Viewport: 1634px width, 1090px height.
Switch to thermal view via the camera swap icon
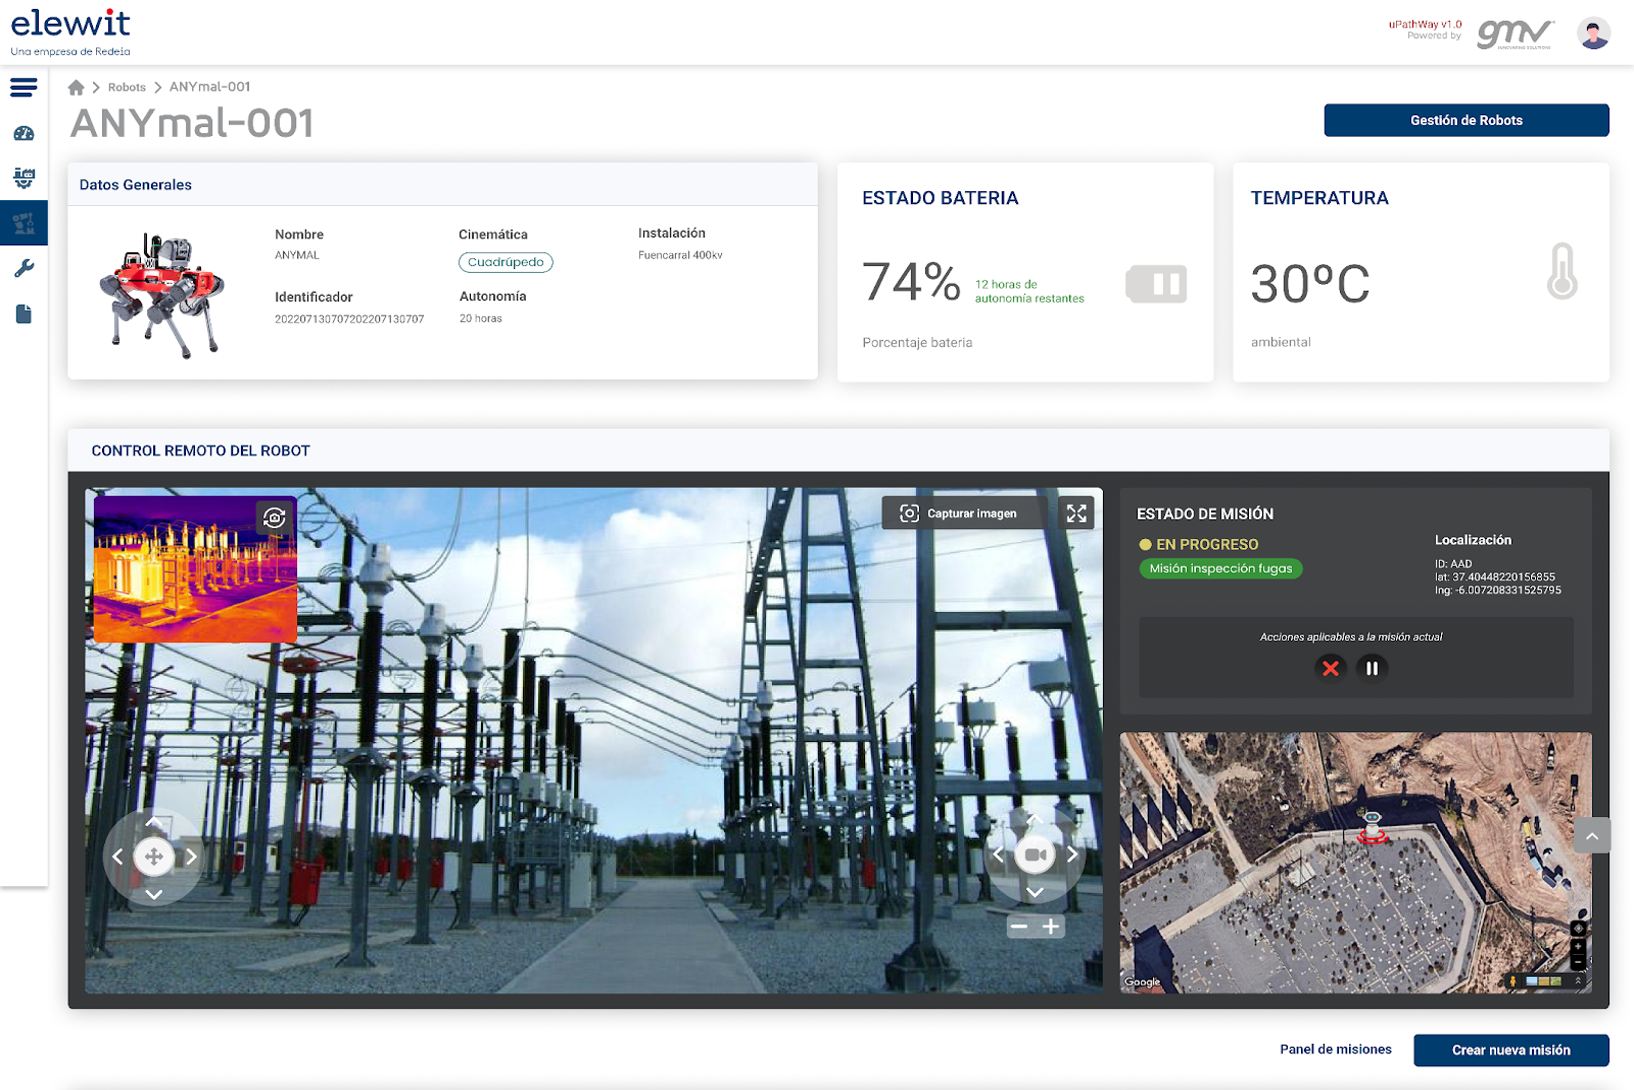(x=277, y=519)
